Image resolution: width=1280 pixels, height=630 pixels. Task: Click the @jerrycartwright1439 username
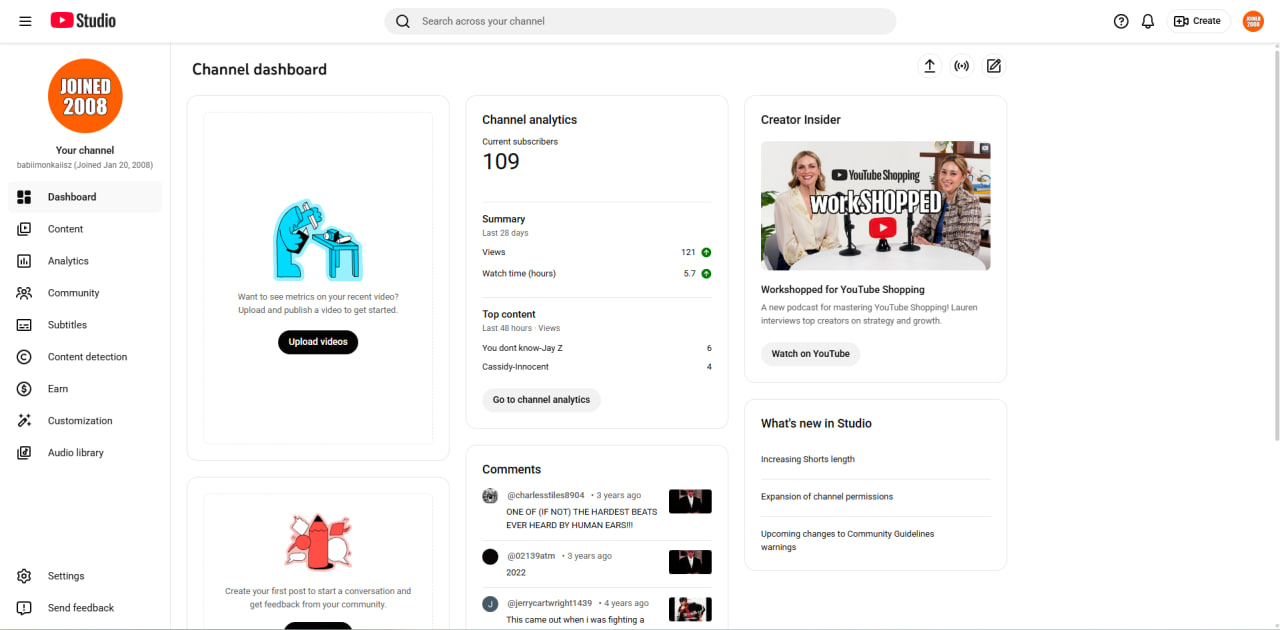pos(549,604)
